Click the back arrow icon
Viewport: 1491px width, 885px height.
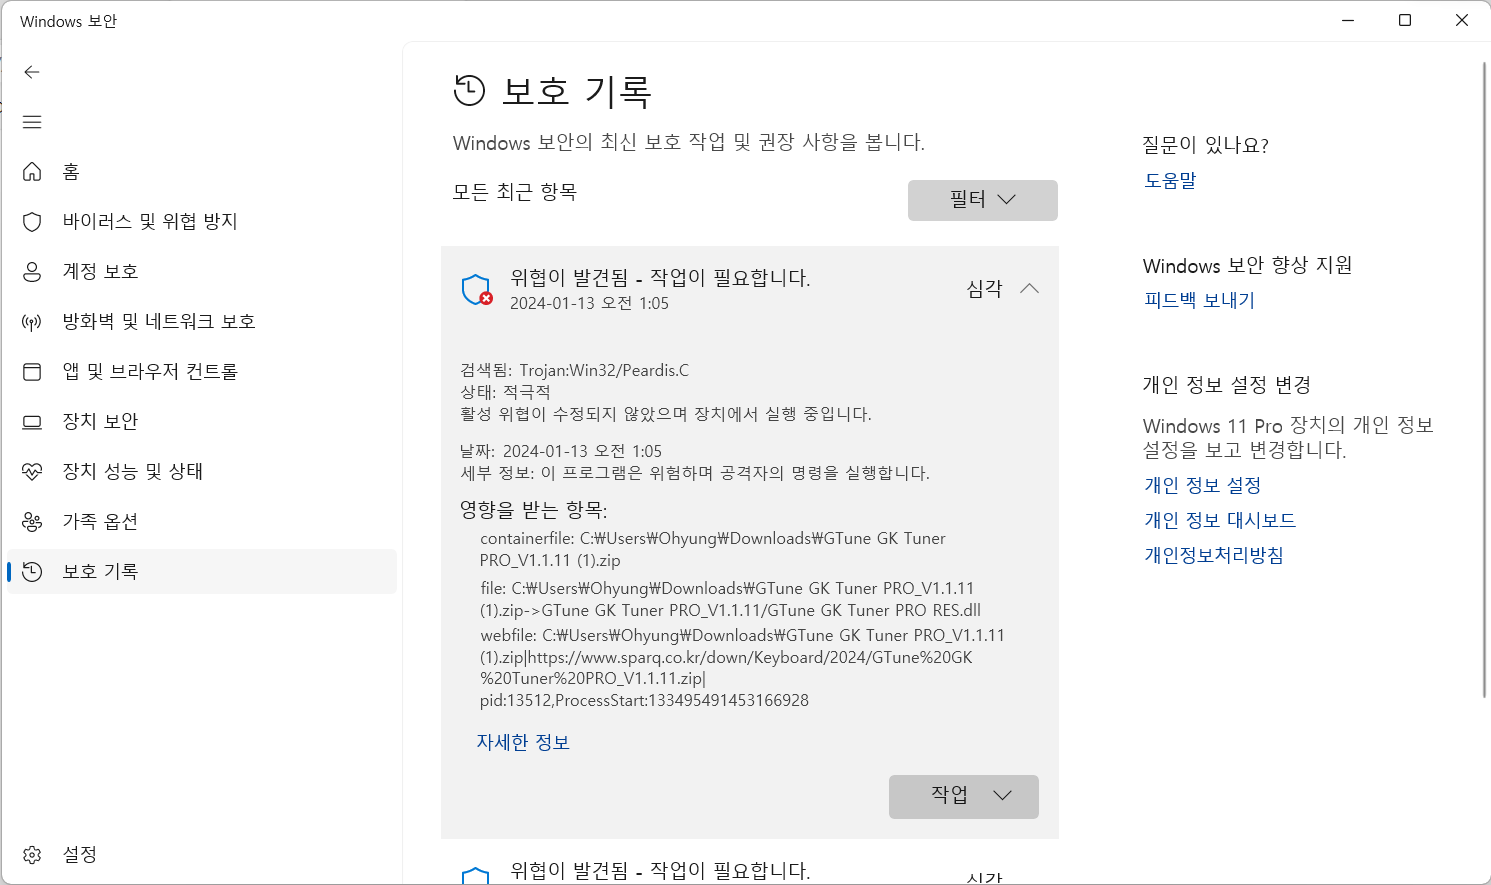[x=32, y=72]
